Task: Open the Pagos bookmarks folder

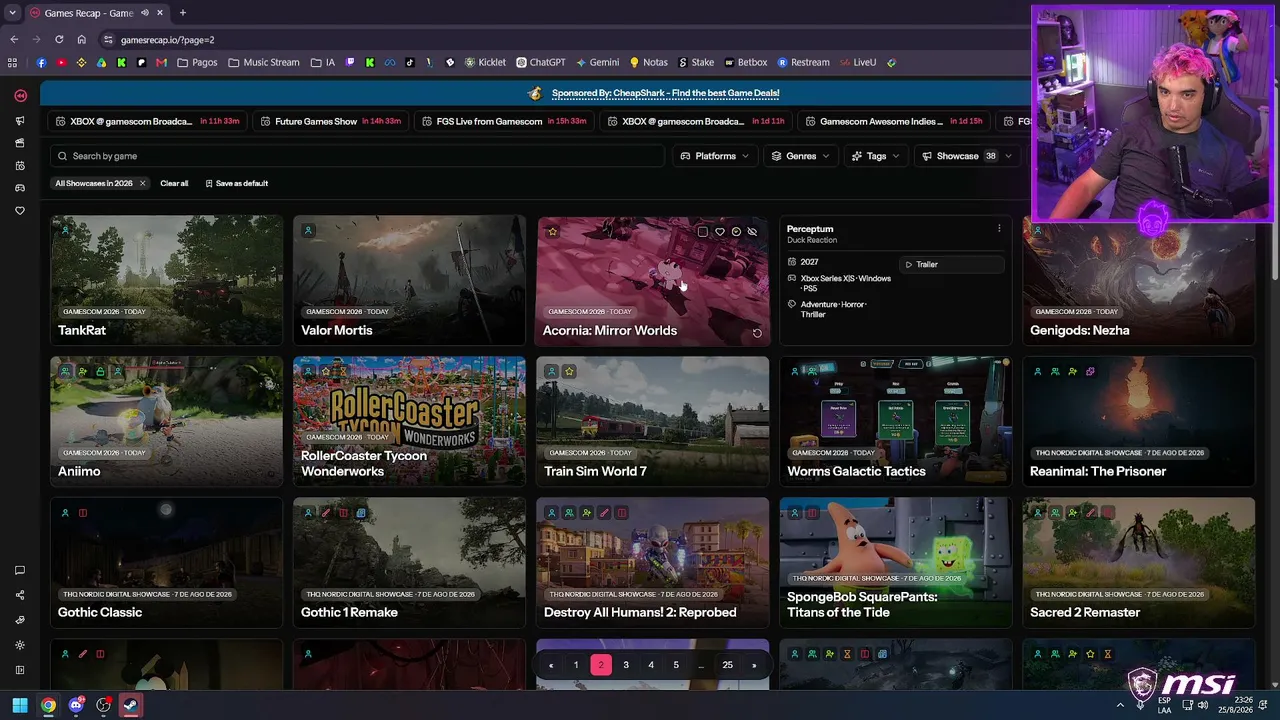Action: tap(197, 62)
